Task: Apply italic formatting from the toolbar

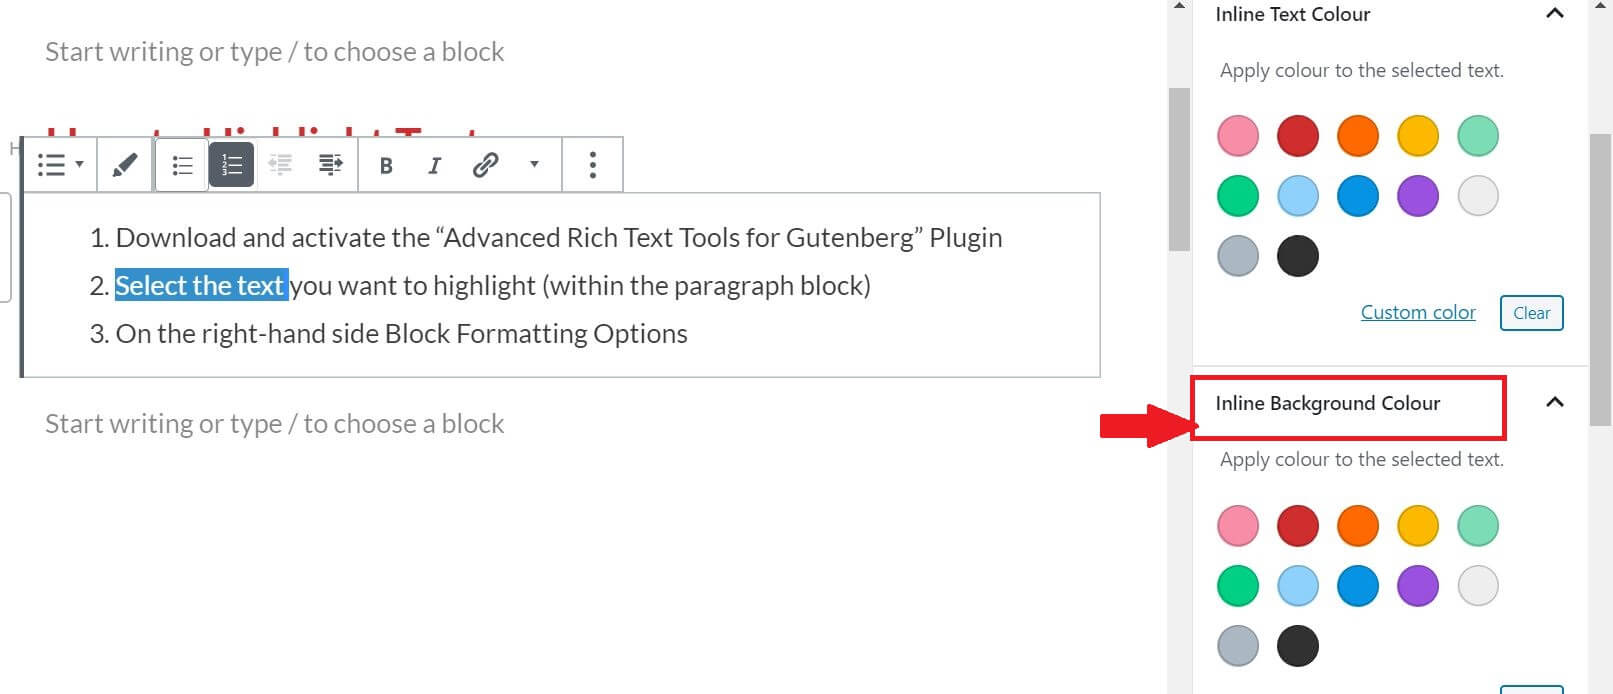Action: [x=433, y=164]
